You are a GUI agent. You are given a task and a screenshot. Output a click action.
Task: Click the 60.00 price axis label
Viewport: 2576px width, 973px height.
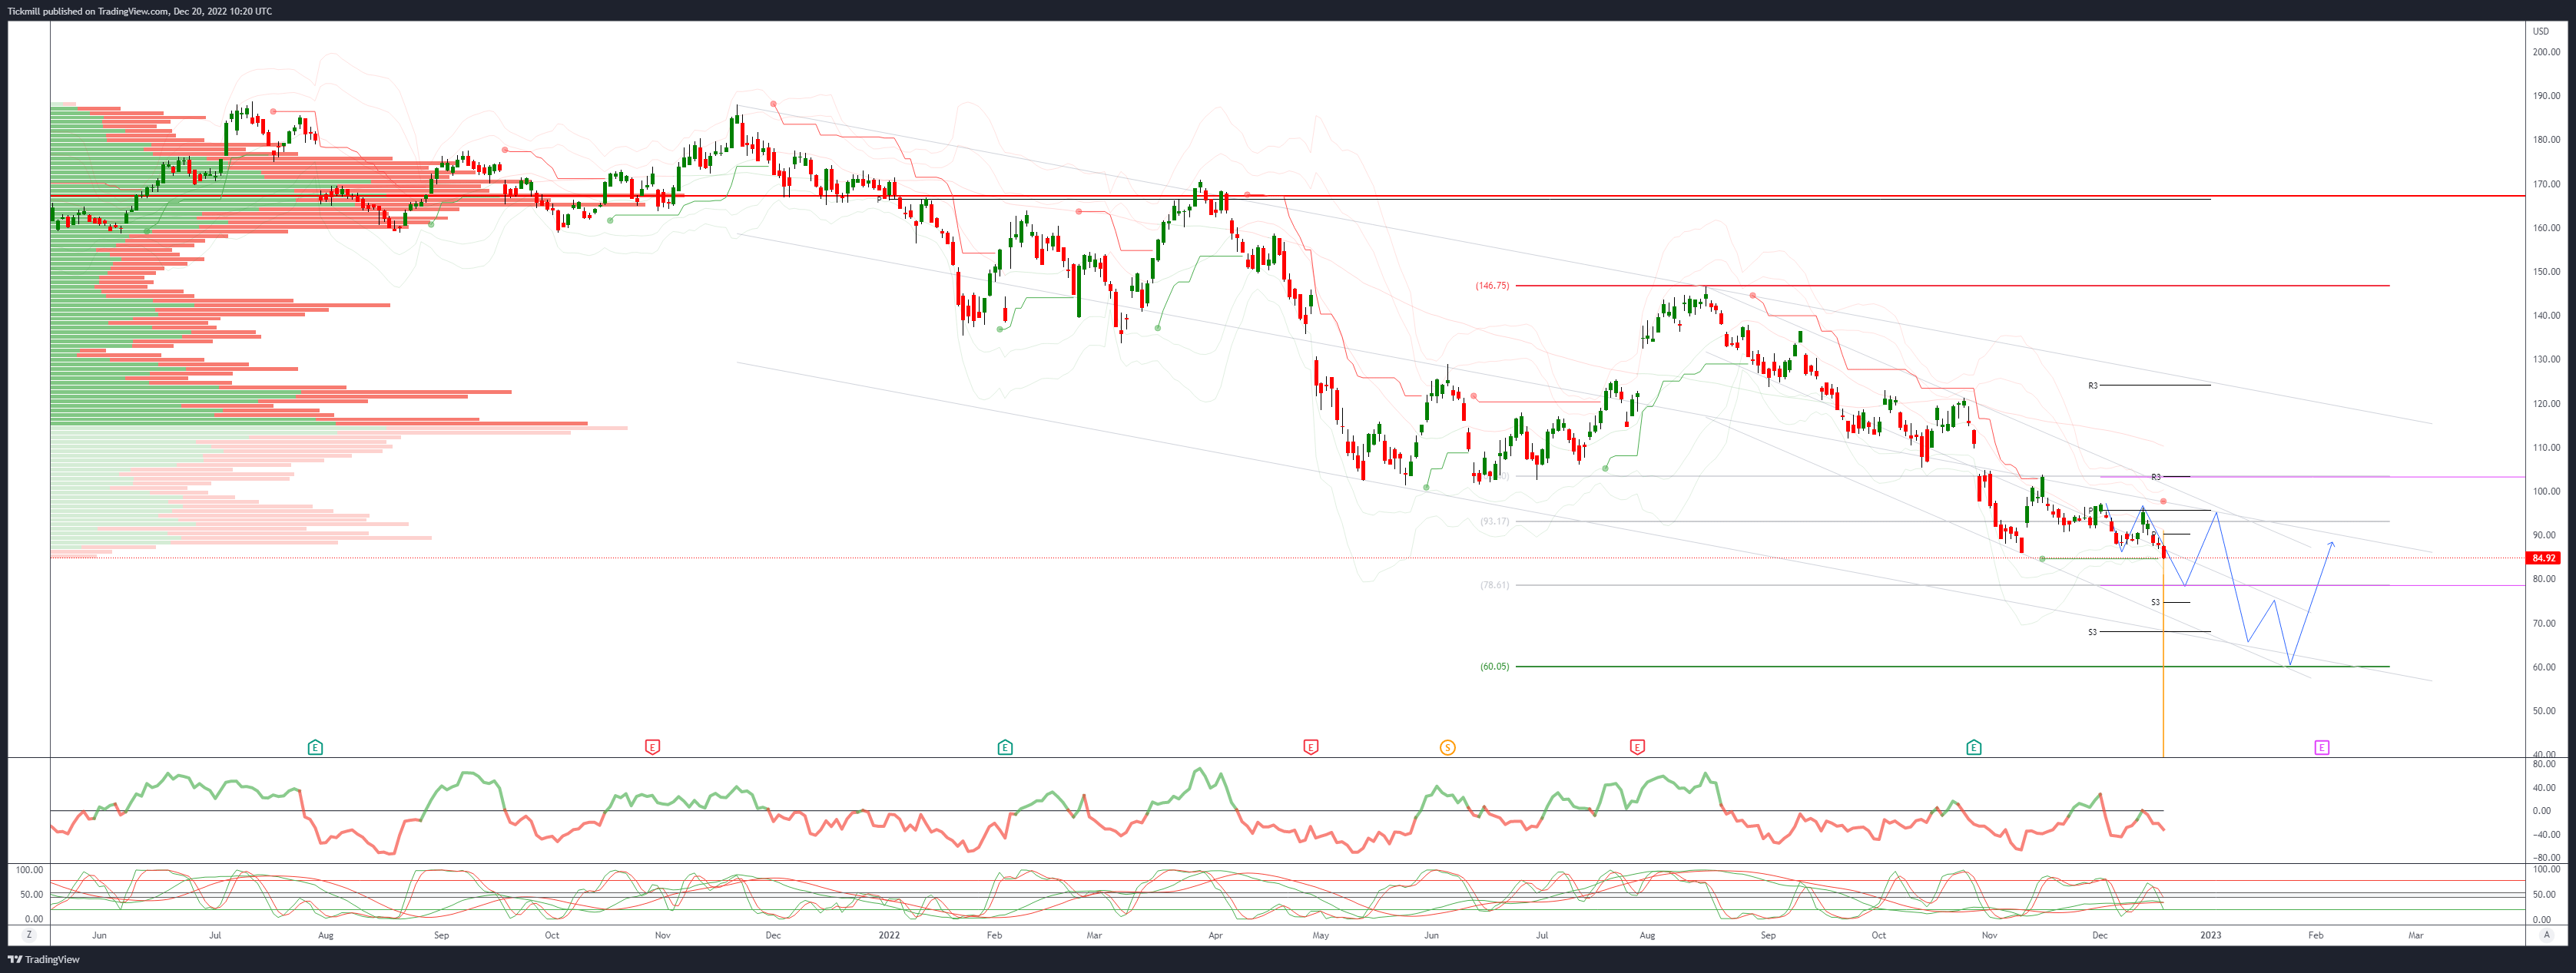(2544, 667)
